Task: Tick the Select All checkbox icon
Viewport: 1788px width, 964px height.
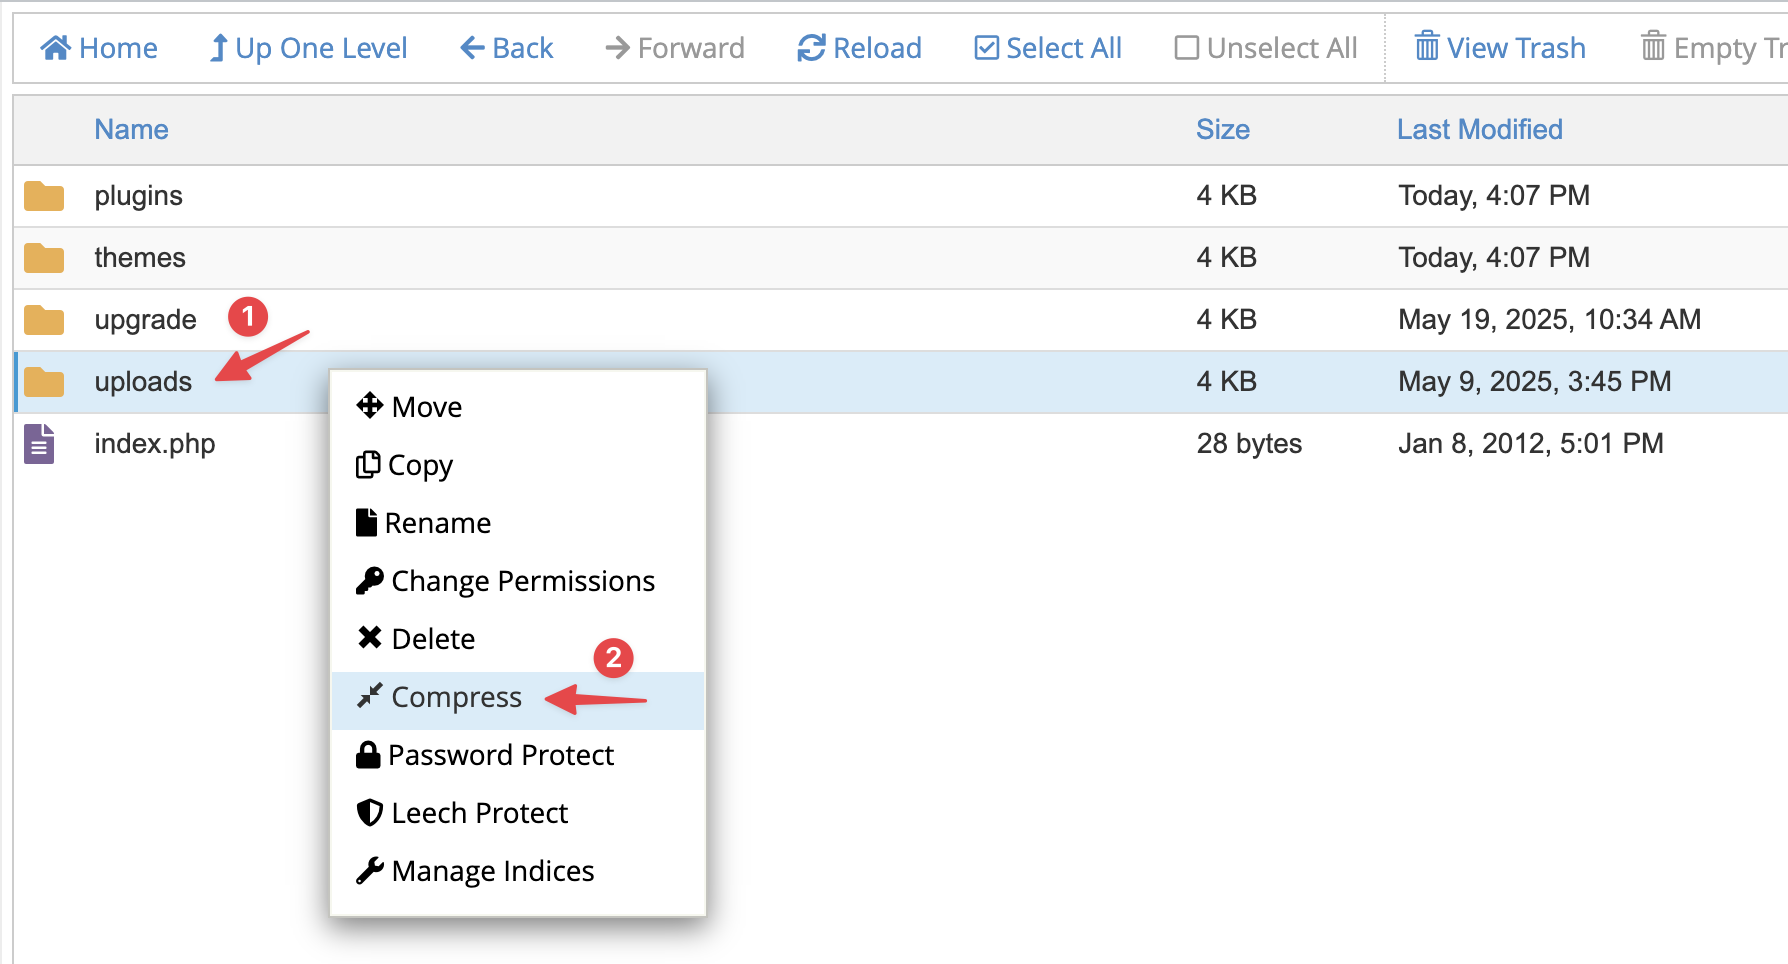Action: click(986, 47)
